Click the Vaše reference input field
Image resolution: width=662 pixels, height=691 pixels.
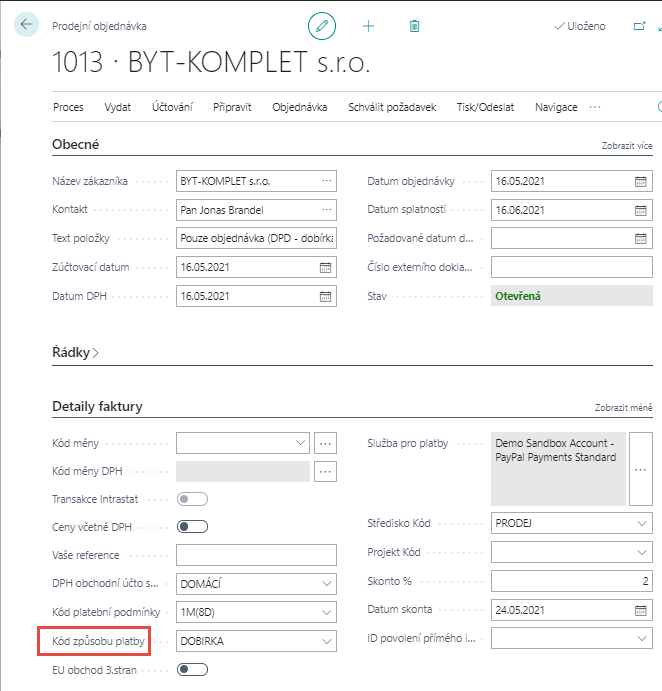tap(256, 556)
